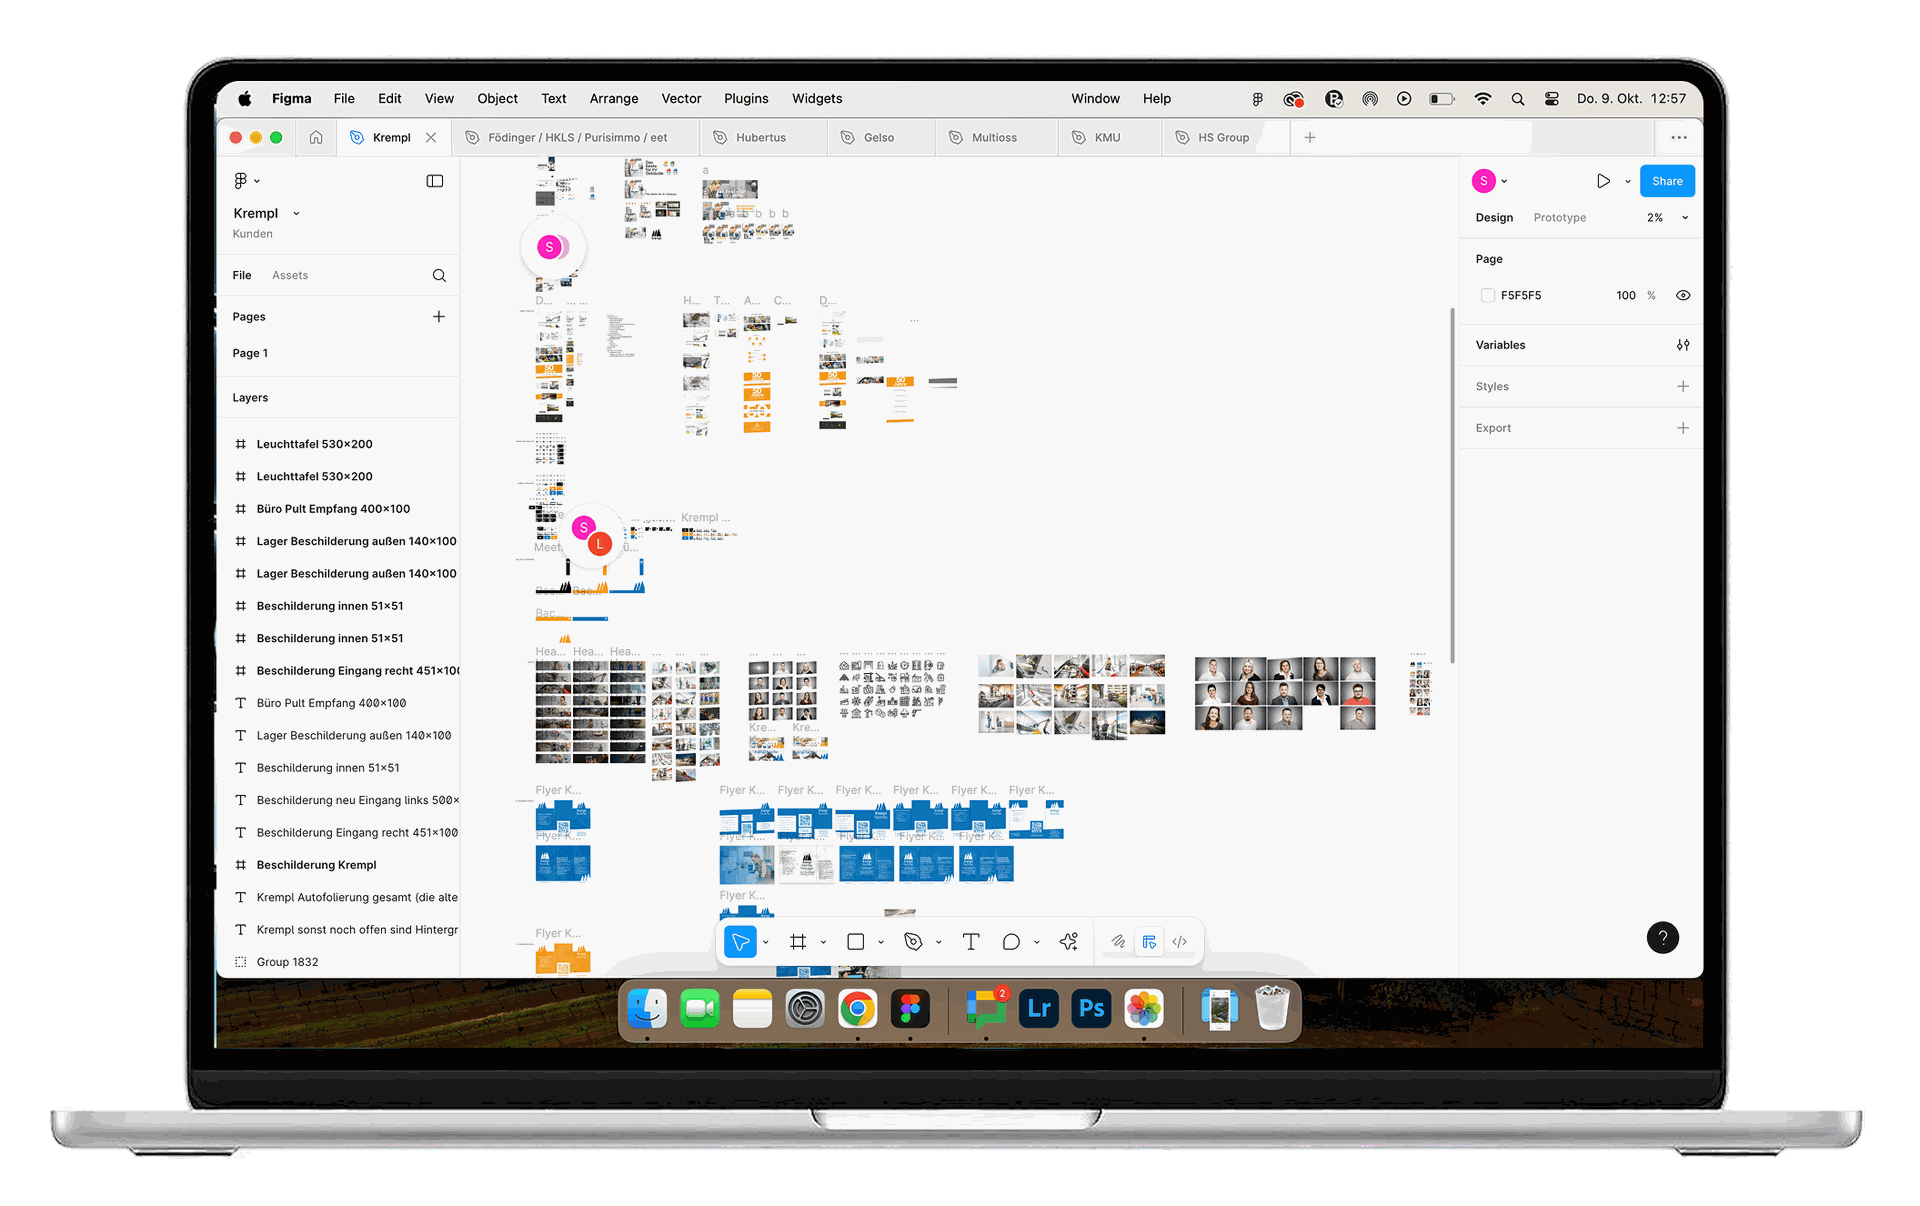Click the F5F5F5 page color swatch
1920x1206 pixels.
[x=1488, y=295]
